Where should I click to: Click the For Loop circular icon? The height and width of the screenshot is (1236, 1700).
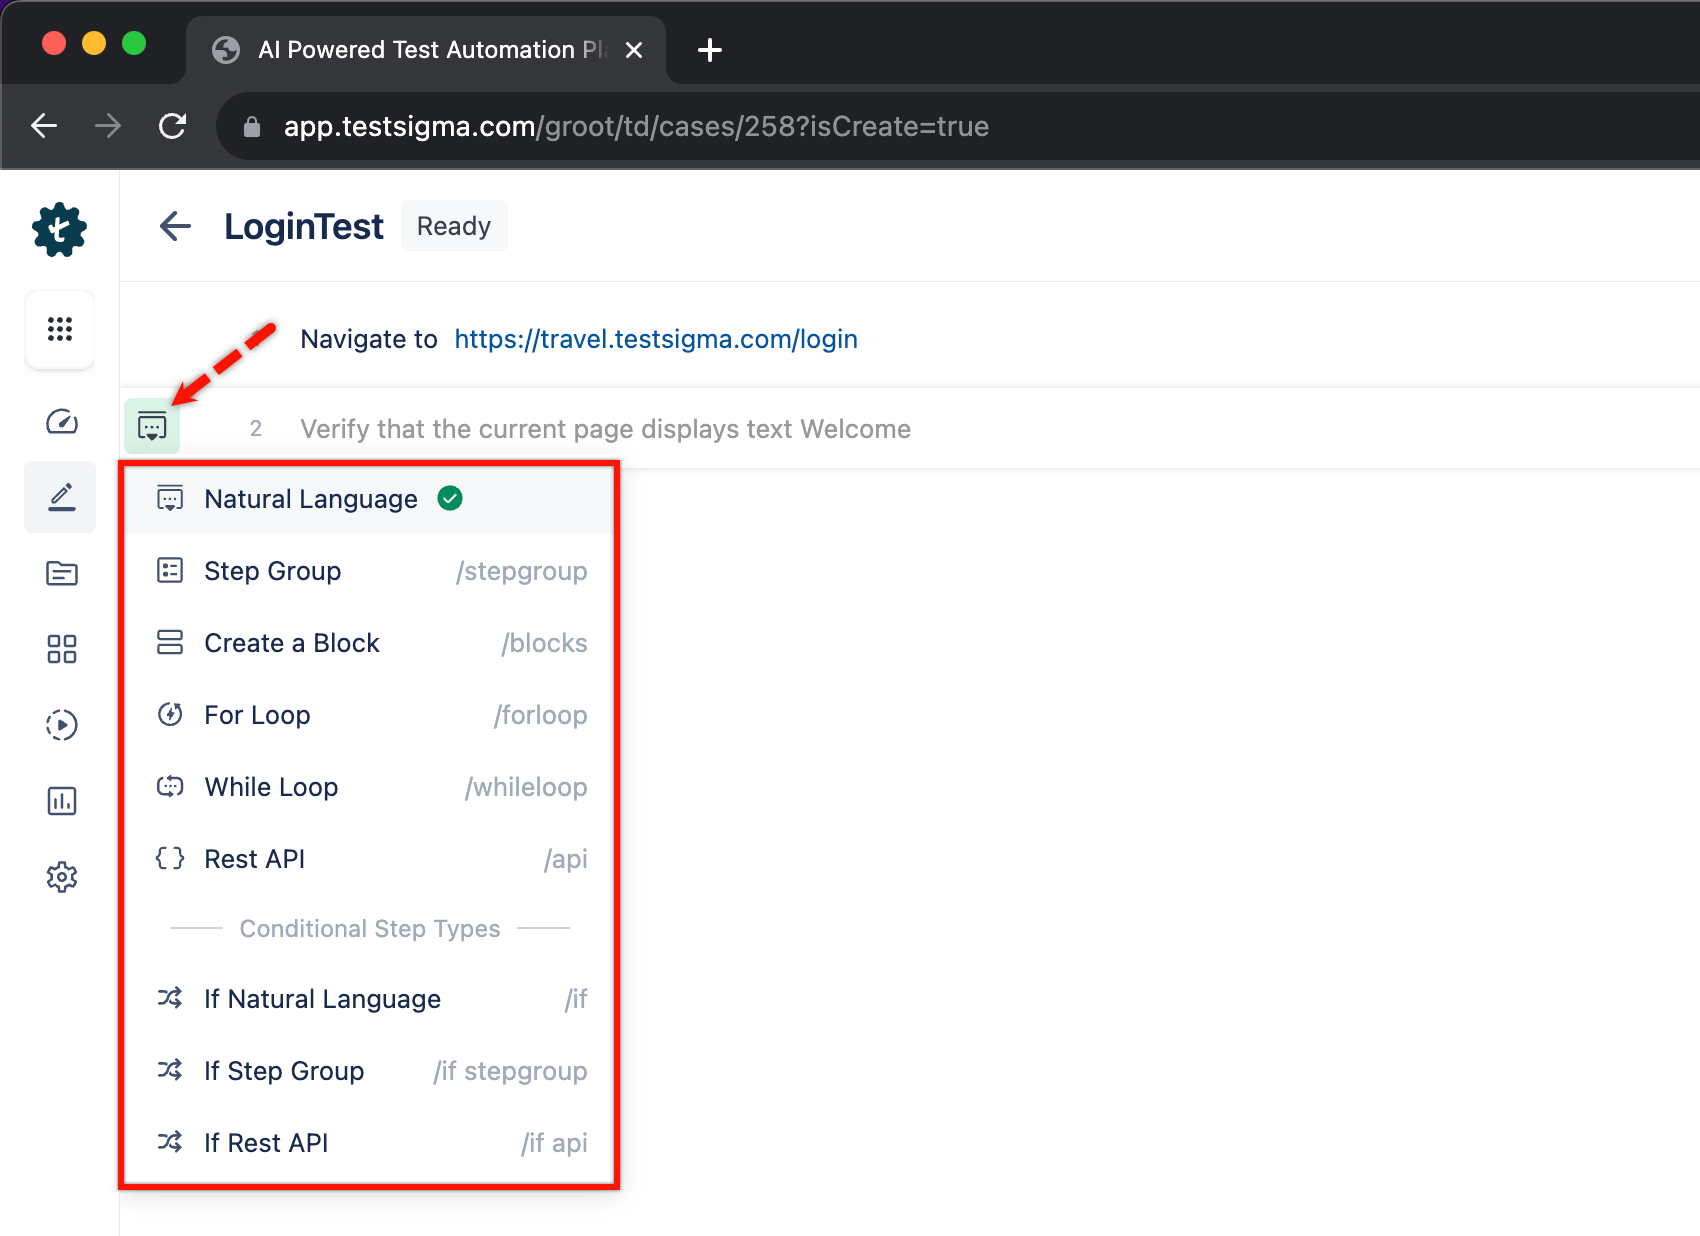pos(170,714)
